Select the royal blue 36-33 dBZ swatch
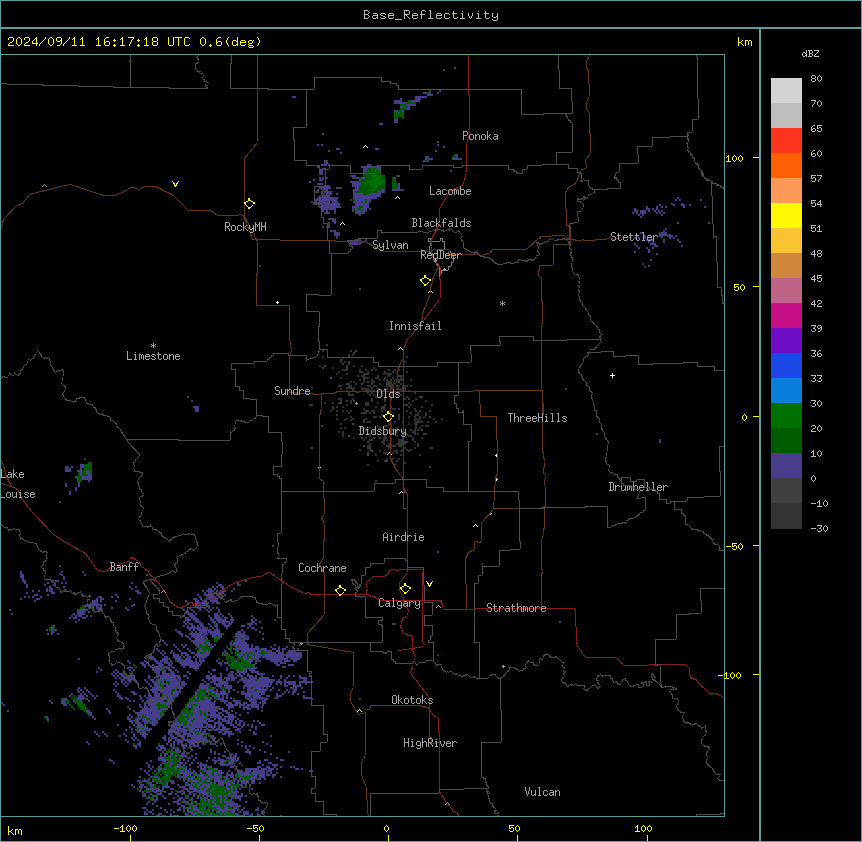862x842 pixels. 786,365
